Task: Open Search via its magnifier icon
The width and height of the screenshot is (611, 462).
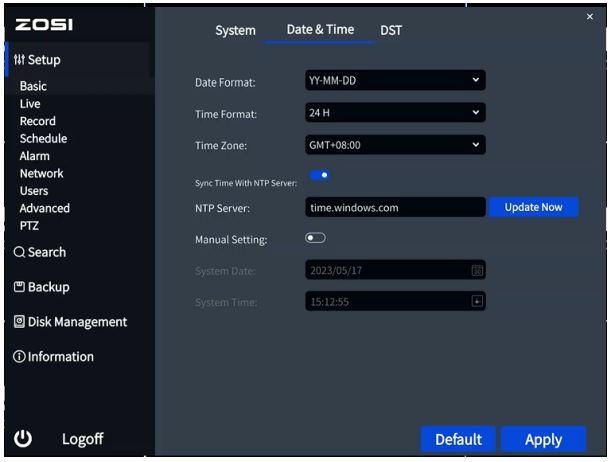Action: coord(19,253)
